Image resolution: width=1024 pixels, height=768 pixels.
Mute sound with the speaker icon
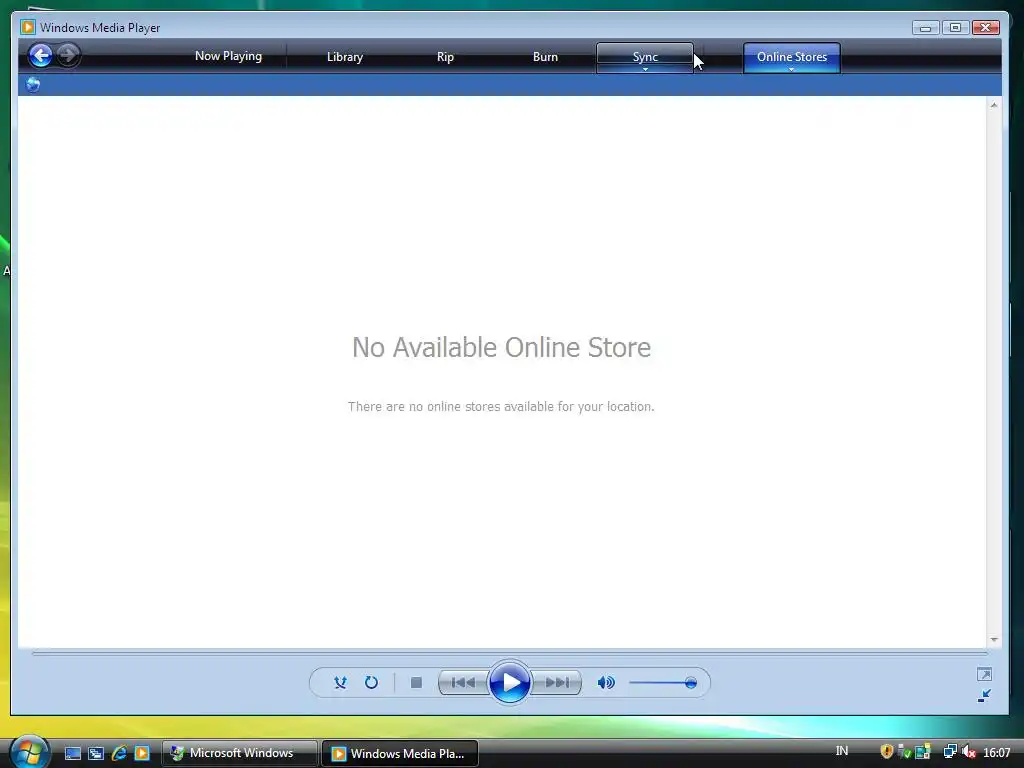pos(606,682)
